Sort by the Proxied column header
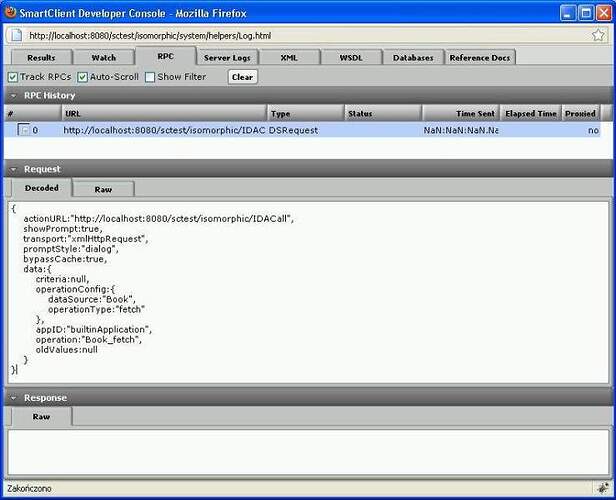 tap(581, 114)
